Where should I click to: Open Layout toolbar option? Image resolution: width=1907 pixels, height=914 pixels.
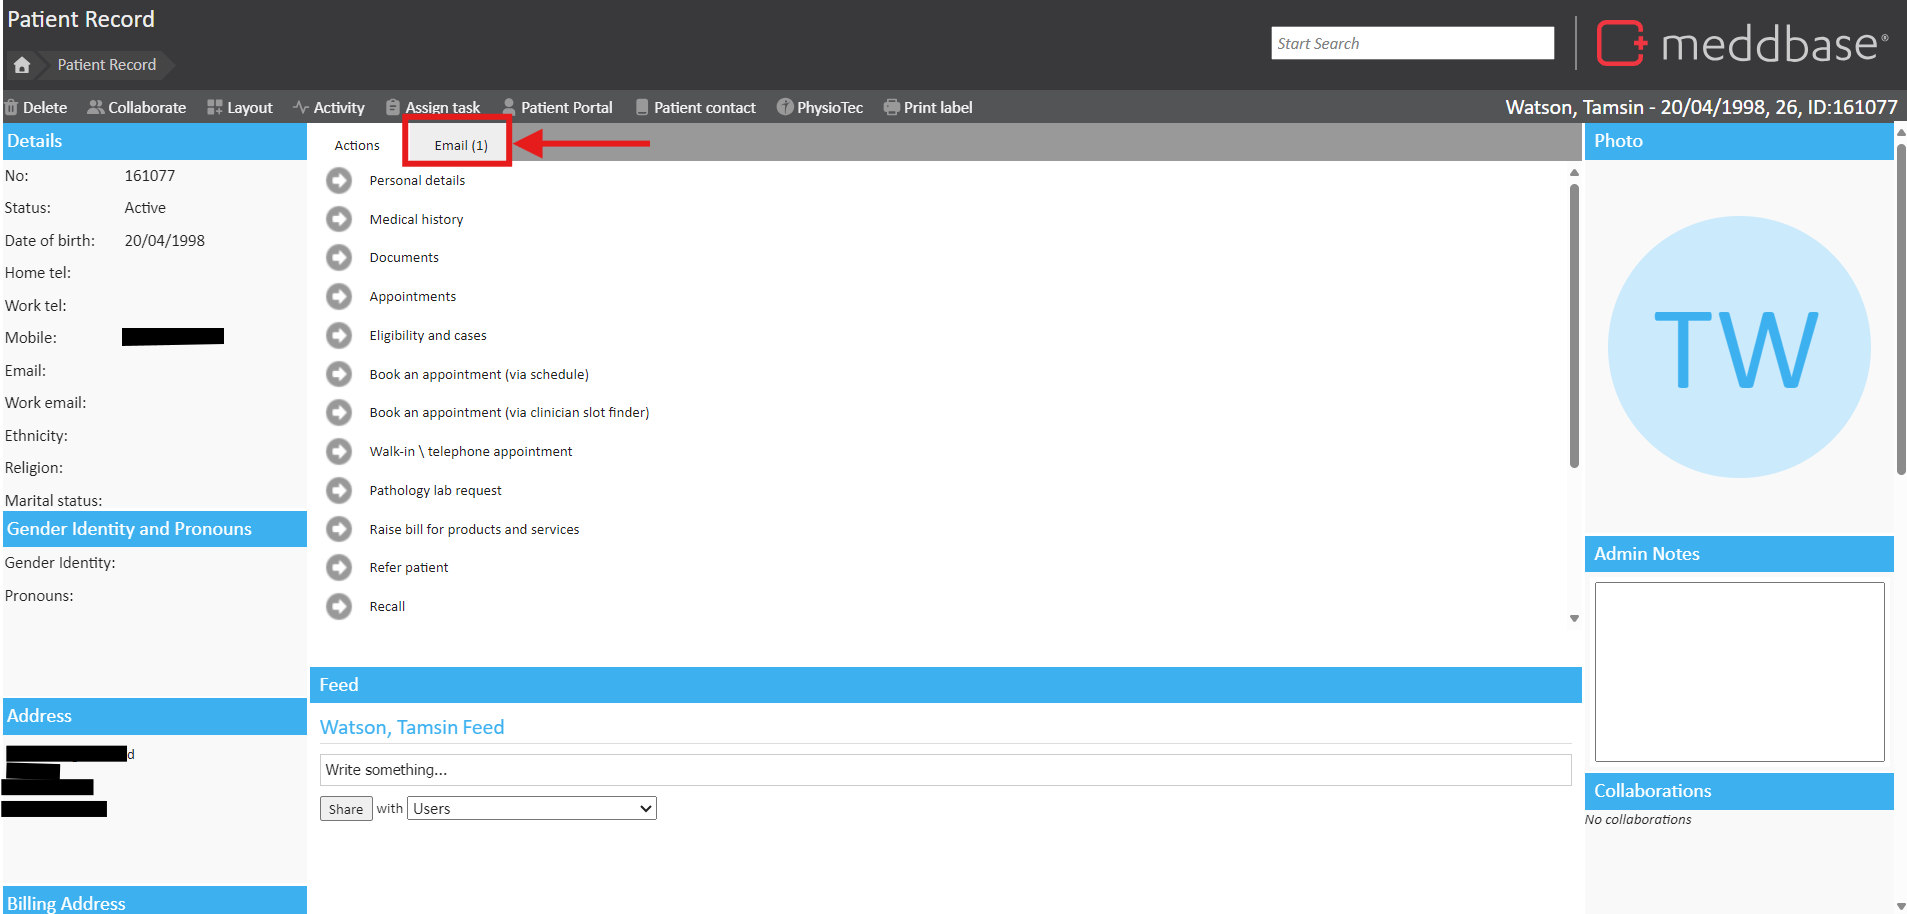coord(239,108)
